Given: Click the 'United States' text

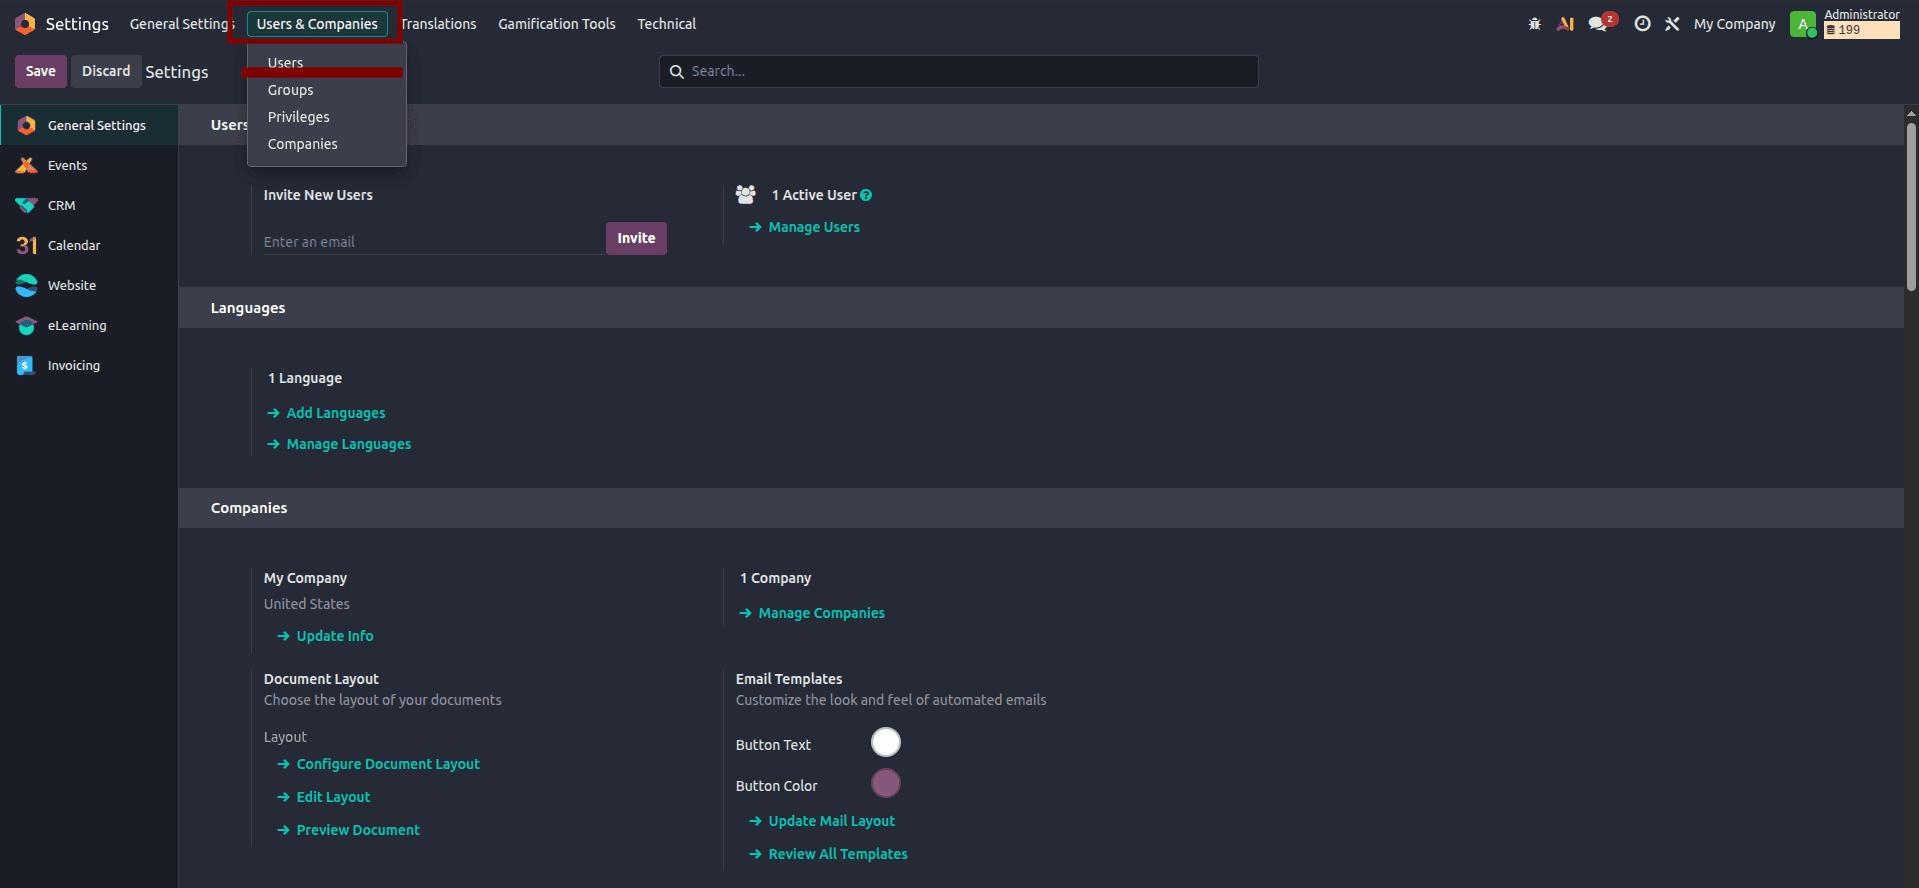Looking at the screenshot, I should pyautogui.click(x=307, y=604).
